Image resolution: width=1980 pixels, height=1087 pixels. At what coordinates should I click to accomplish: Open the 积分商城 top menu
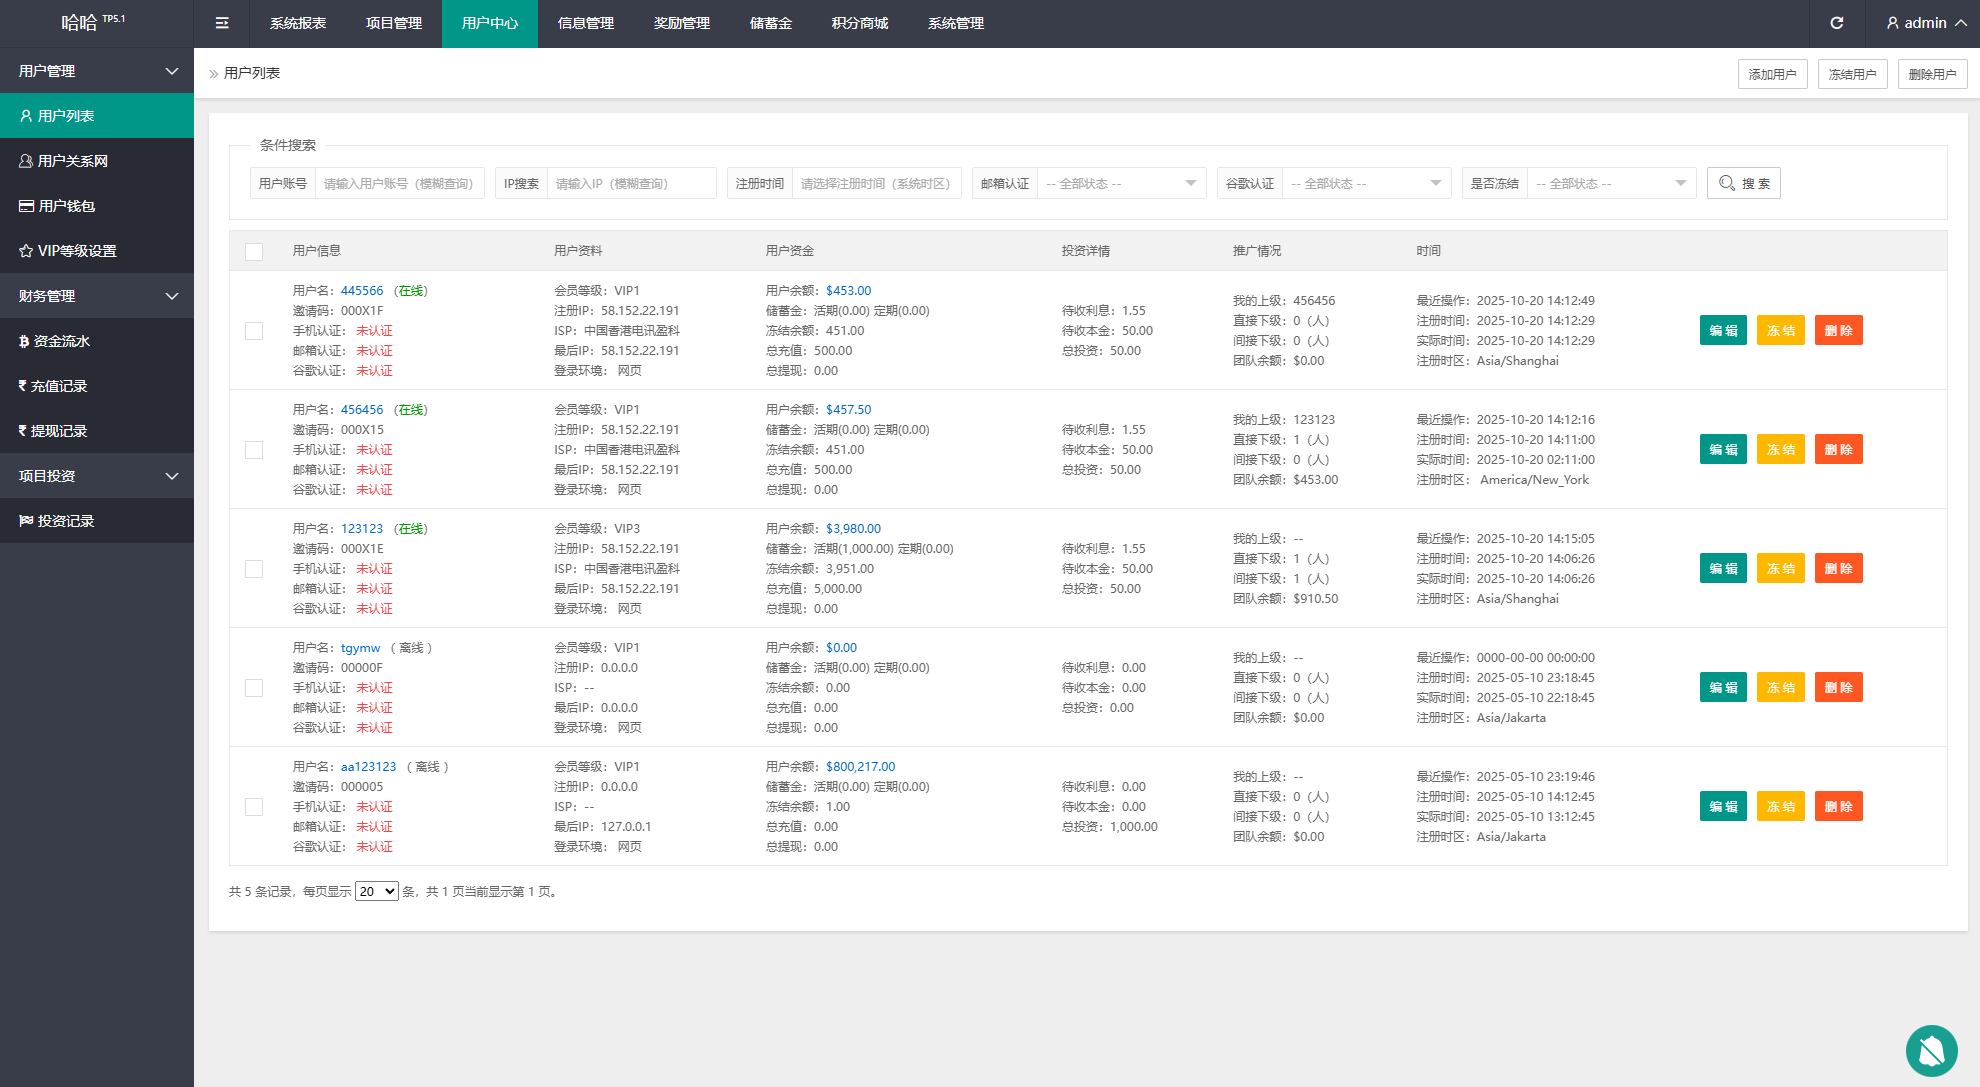click(859, 23)
